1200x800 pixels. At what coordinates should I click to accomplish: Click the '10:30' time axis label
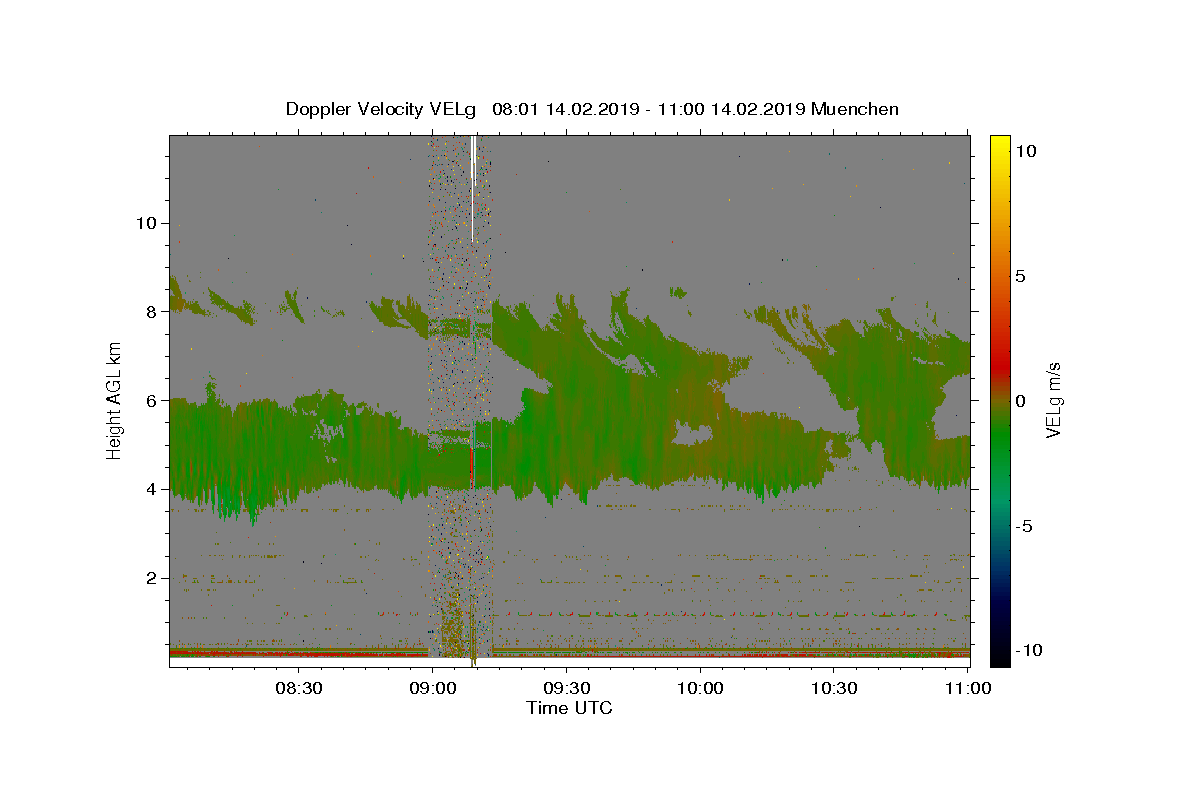point(834,688)
